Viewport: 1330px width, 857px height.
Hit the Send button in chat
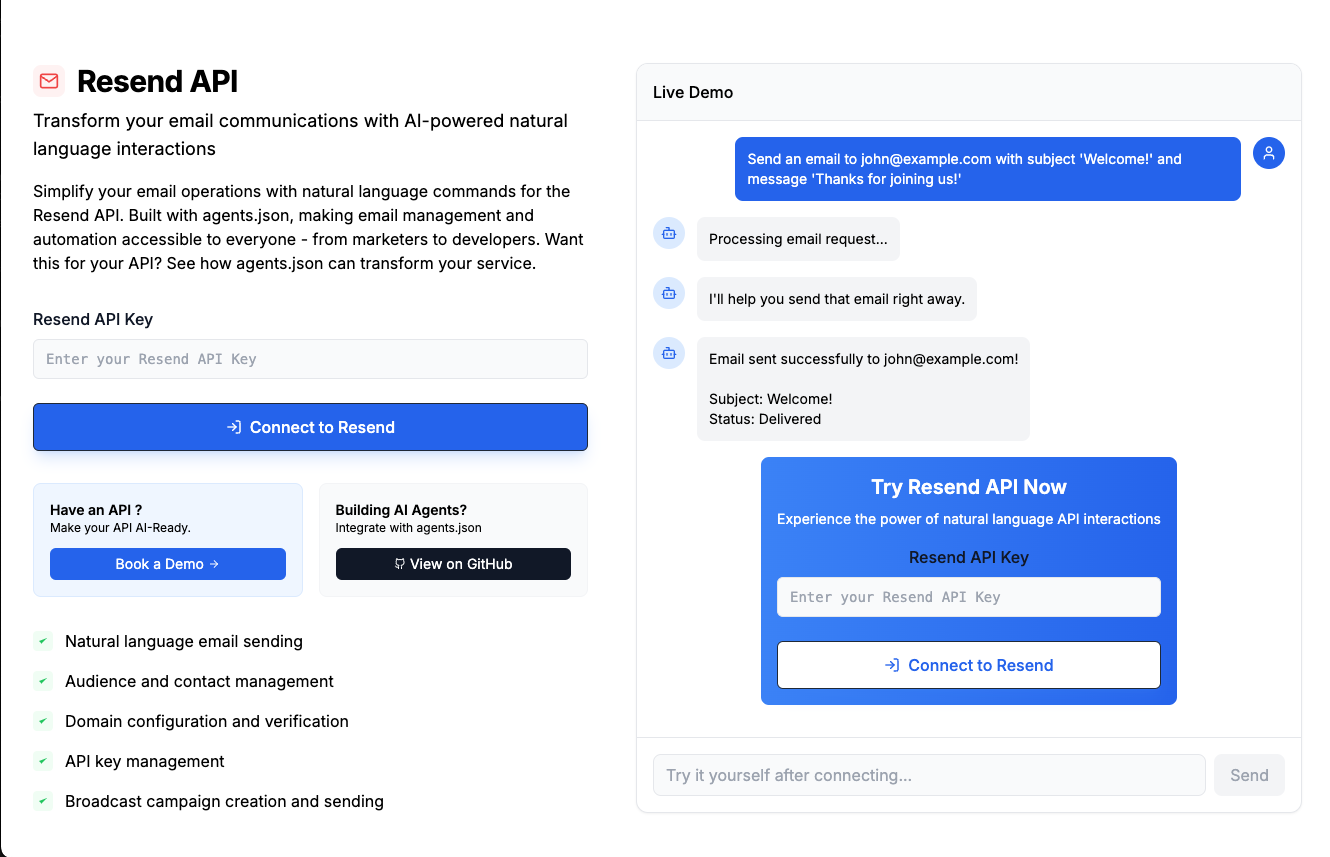(x=1249, y=775)
